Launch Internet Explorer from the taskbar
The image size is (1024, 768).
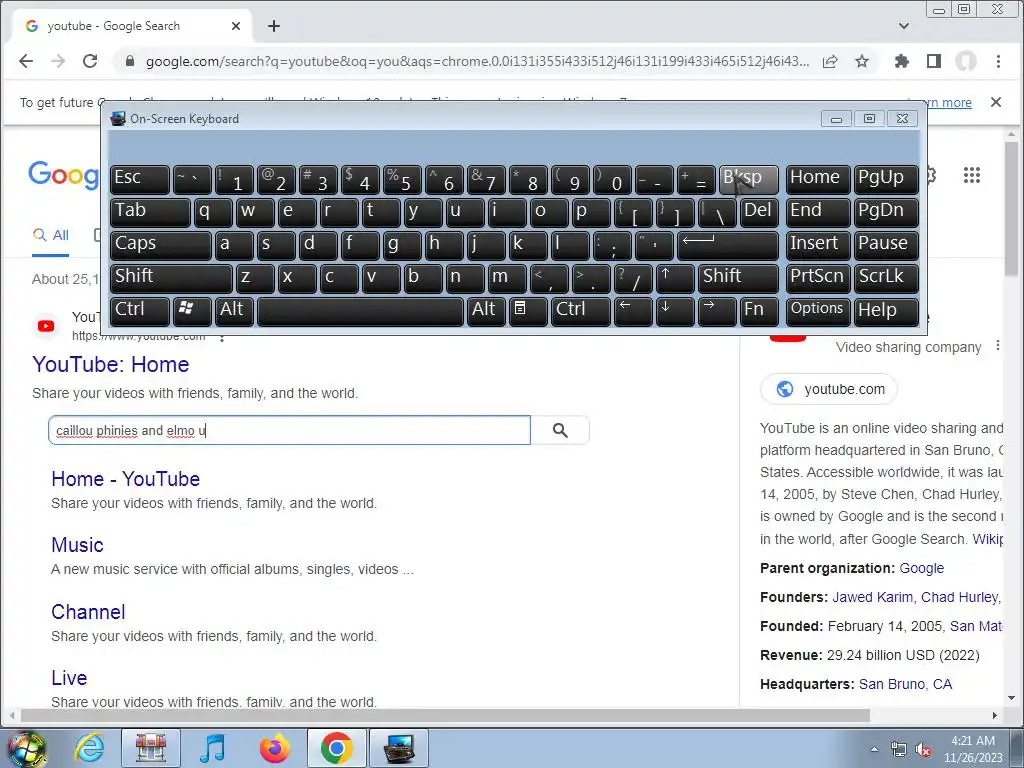click(89, 748)
